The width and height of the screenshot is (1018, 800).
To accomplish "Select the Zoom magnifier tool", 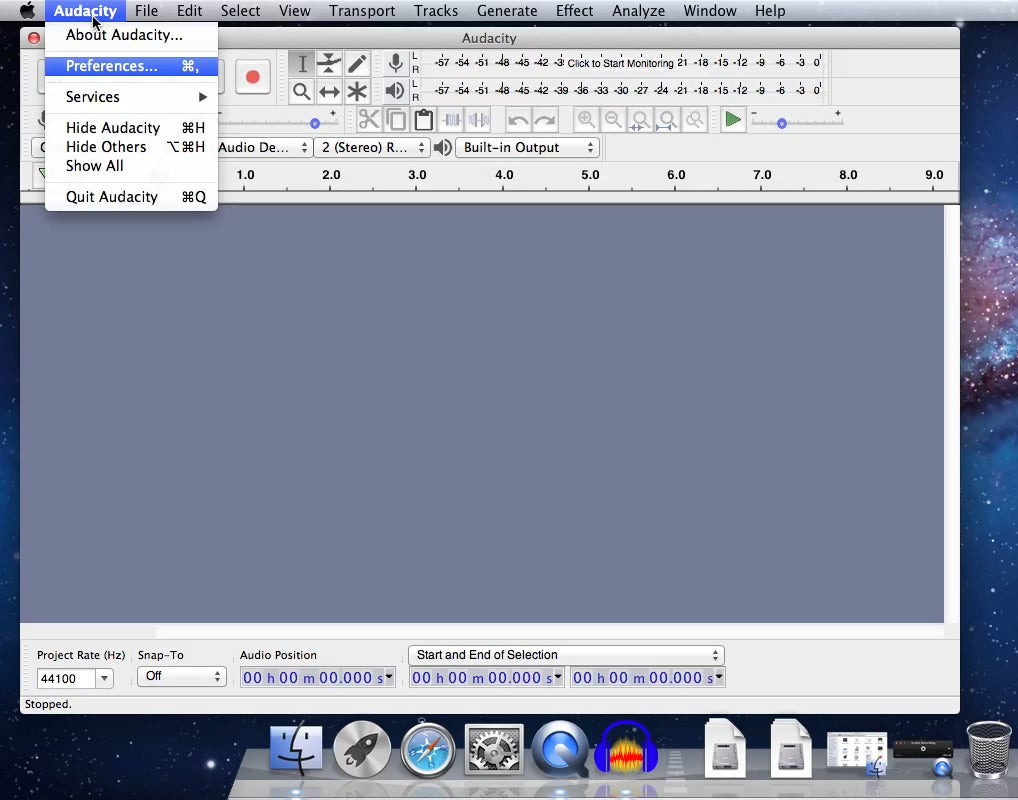I will (302, 92).
